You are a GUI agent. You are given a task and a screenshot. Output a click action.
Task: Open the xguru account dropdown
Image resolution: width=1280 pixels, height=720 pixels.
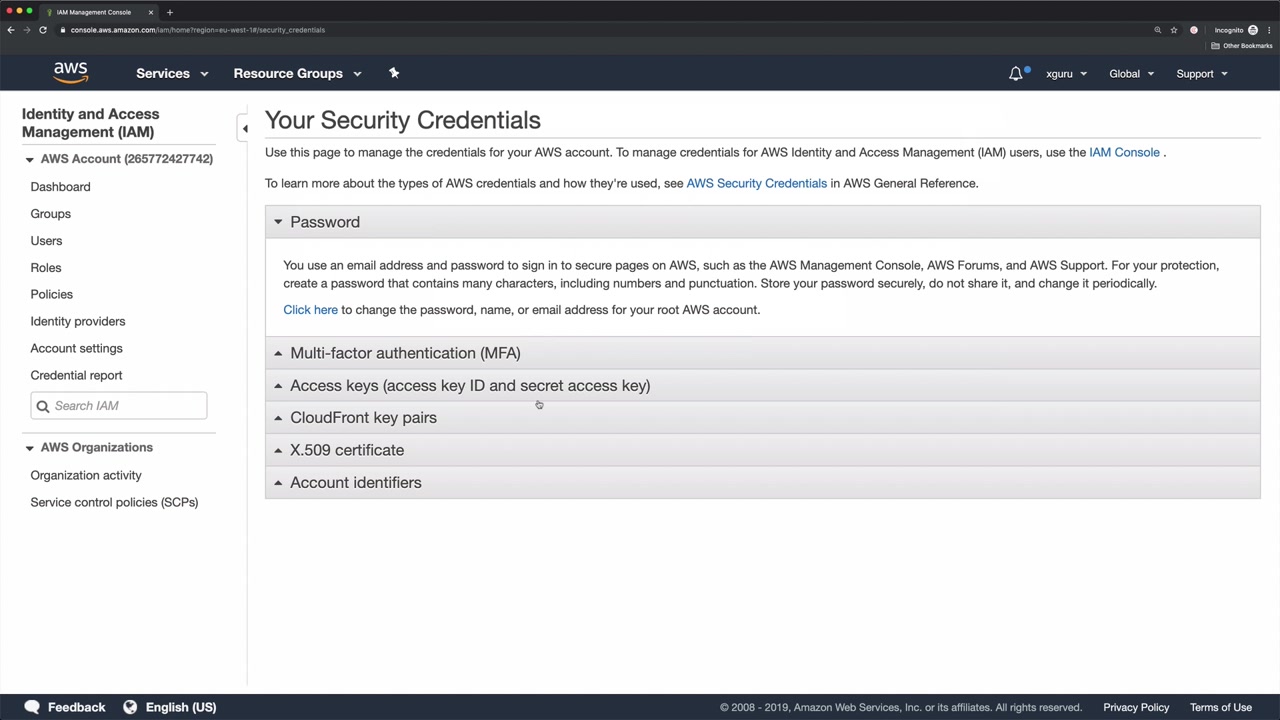(1066, 73)
